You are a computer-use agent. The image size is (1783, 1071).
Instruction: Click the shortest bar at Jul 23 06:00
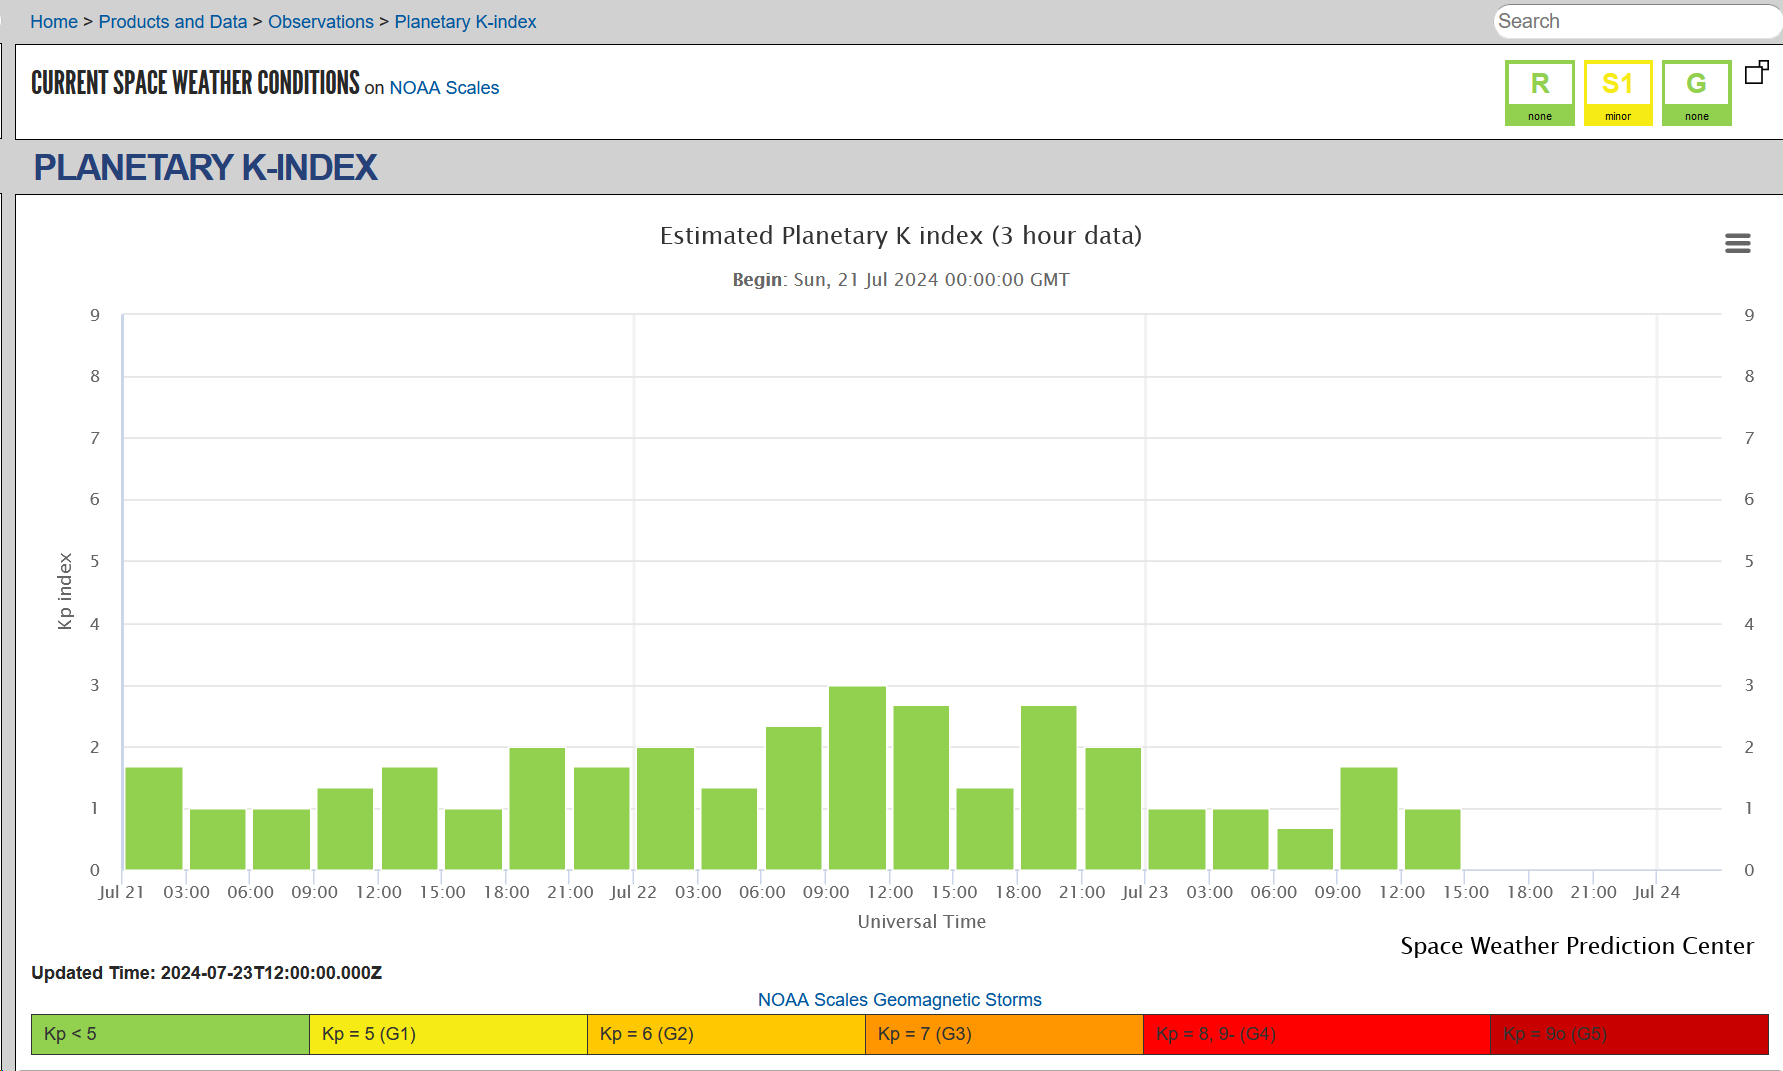[1305, 850]
